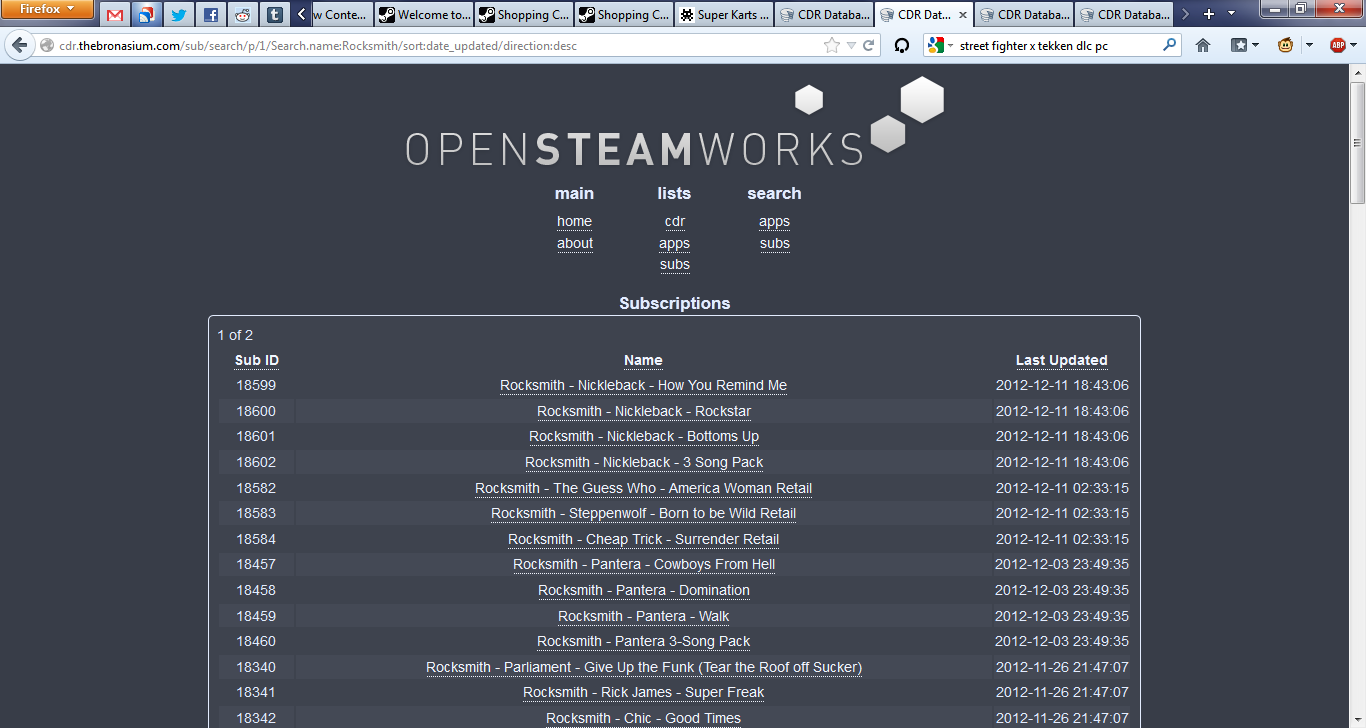Screen dimensions: 1366x728
Task: Open the 'about' link under main
Action: pos(575,244)
